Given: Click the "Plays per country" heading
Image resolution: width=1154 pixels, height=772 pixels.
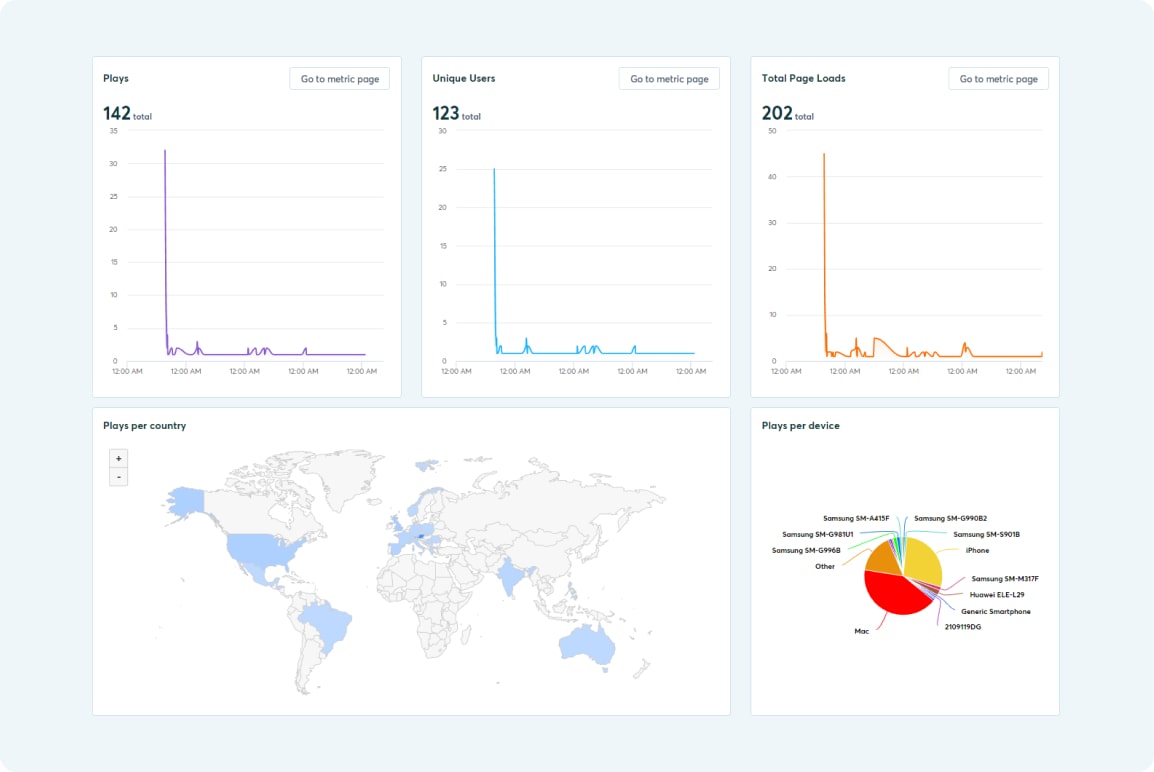Looking at the screenshot, I should tap(144, 425).
